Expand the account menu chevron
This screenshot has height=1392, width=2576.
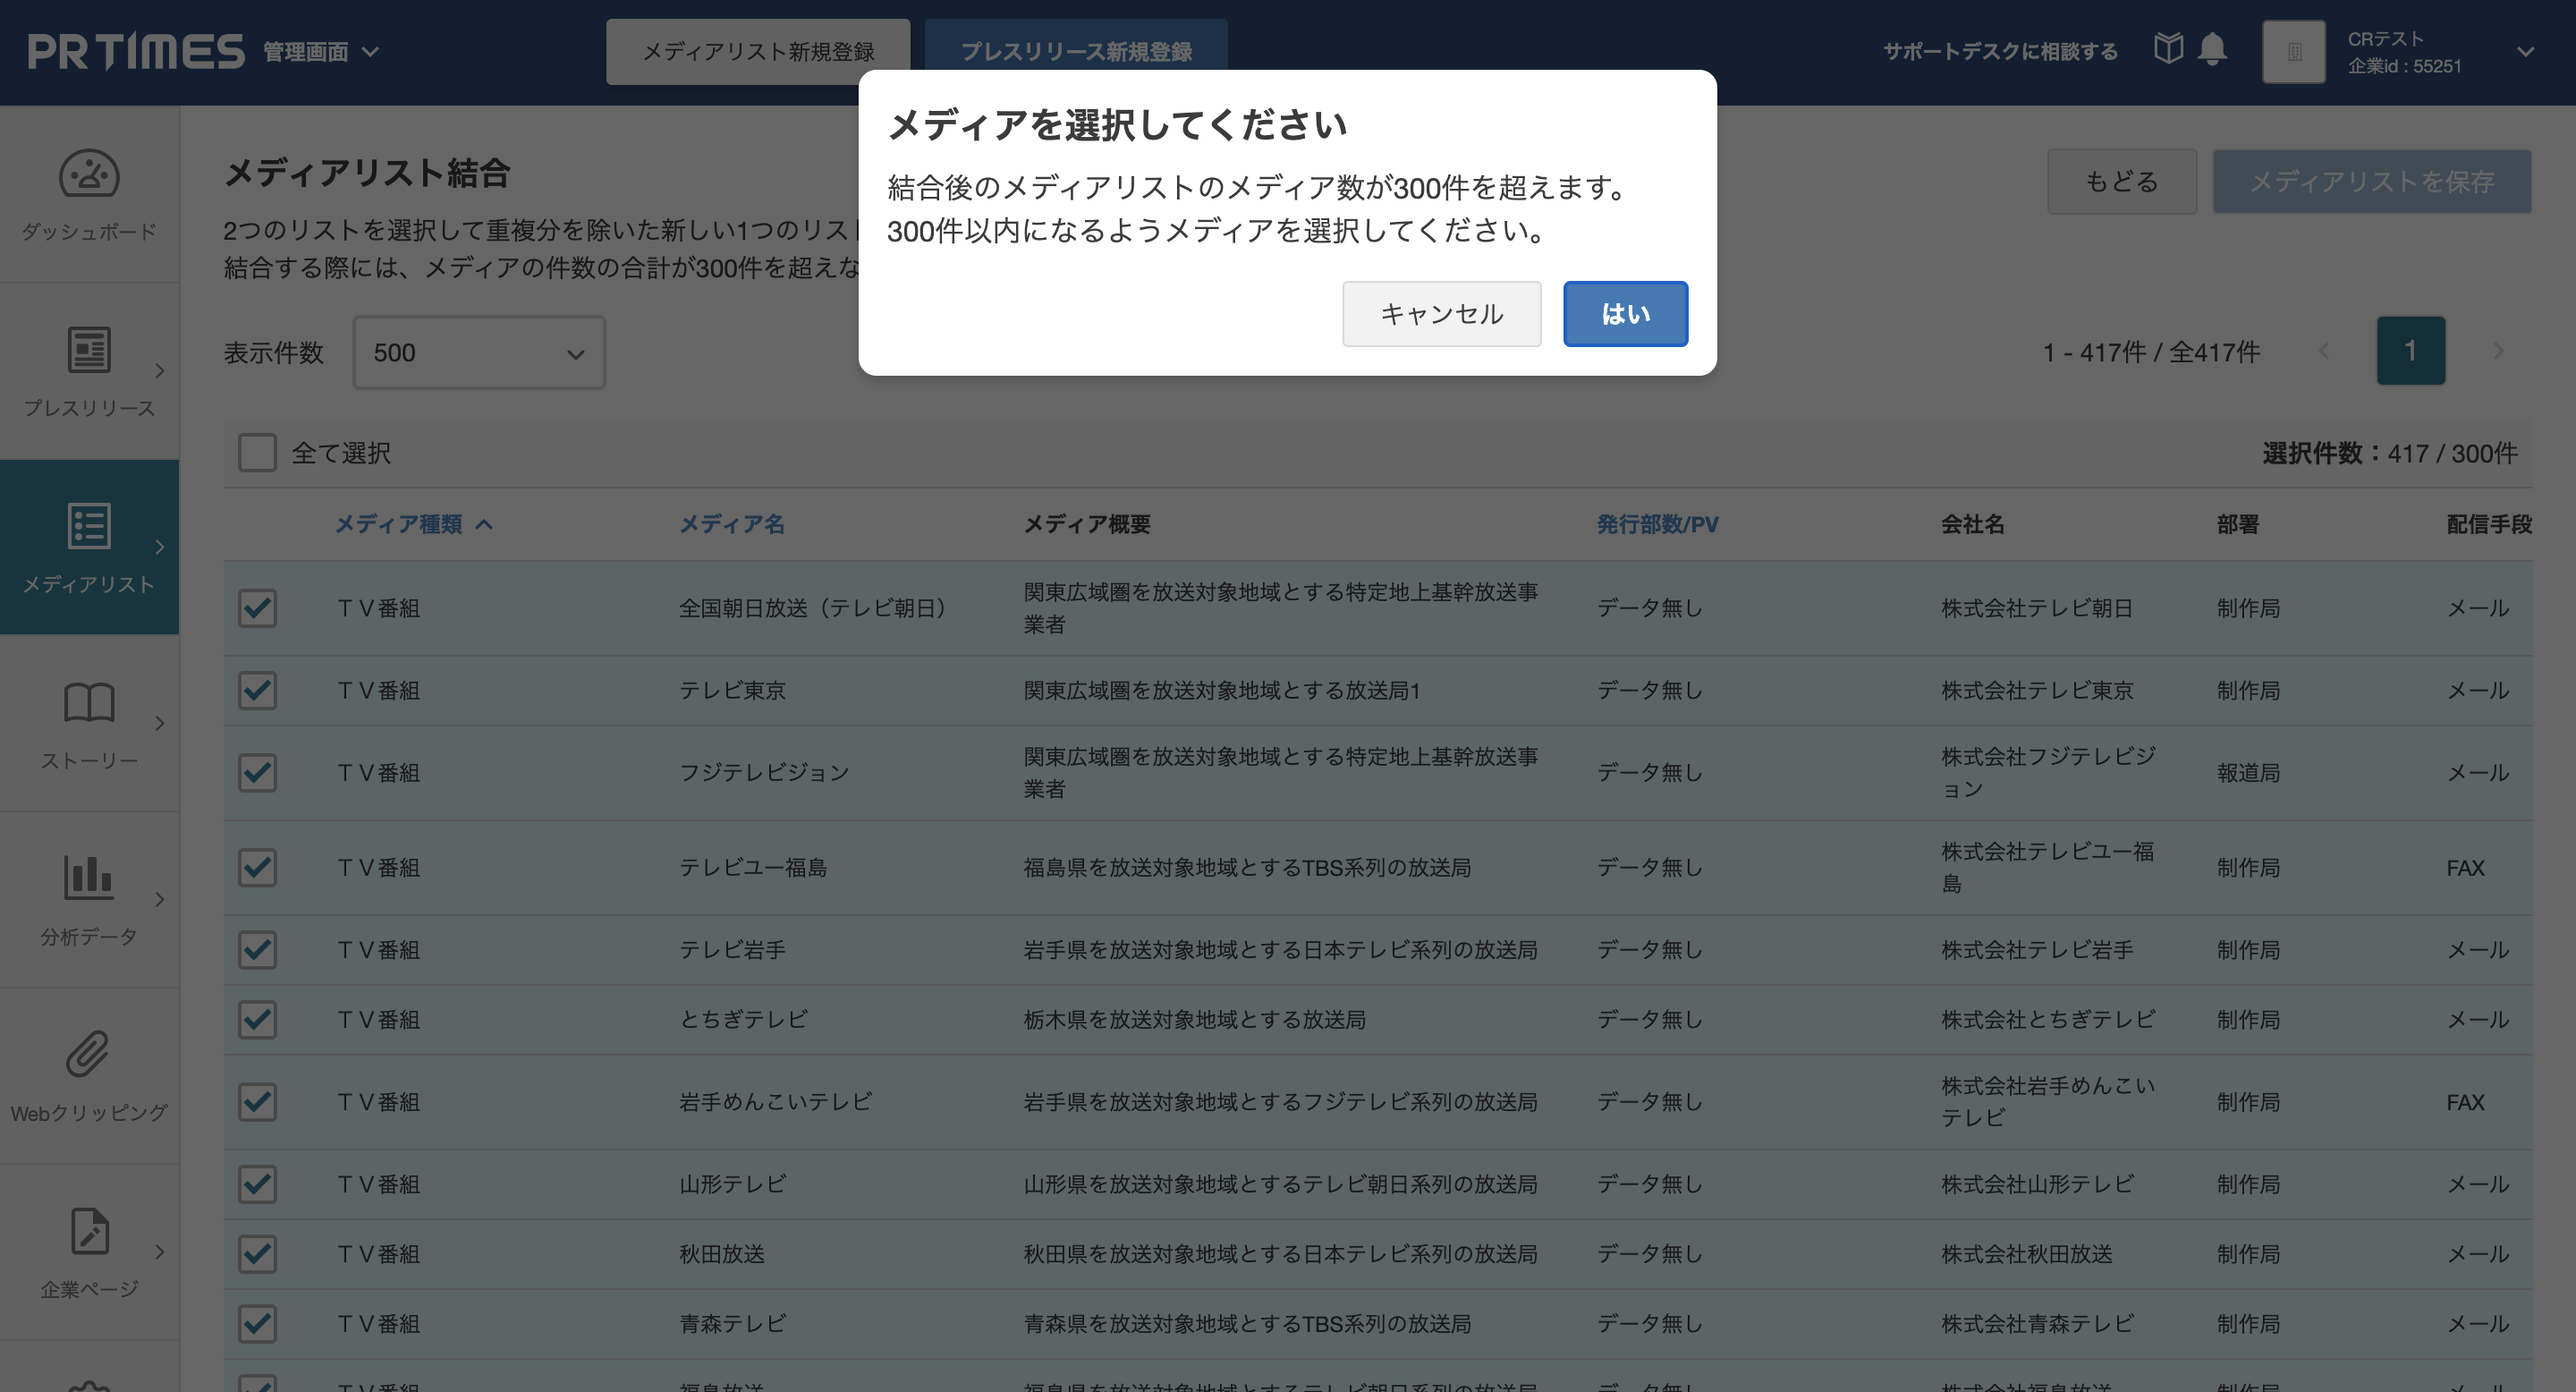2525,52
